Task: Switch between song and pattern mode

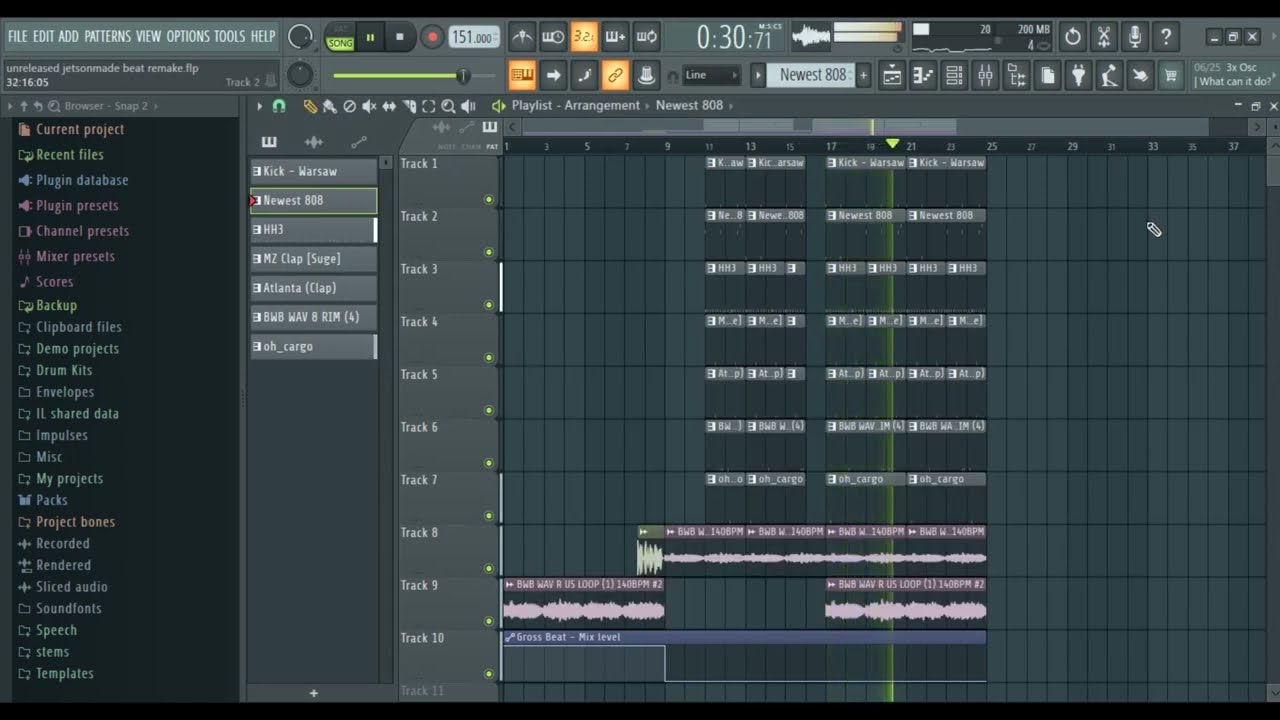Action: [340, 38]
